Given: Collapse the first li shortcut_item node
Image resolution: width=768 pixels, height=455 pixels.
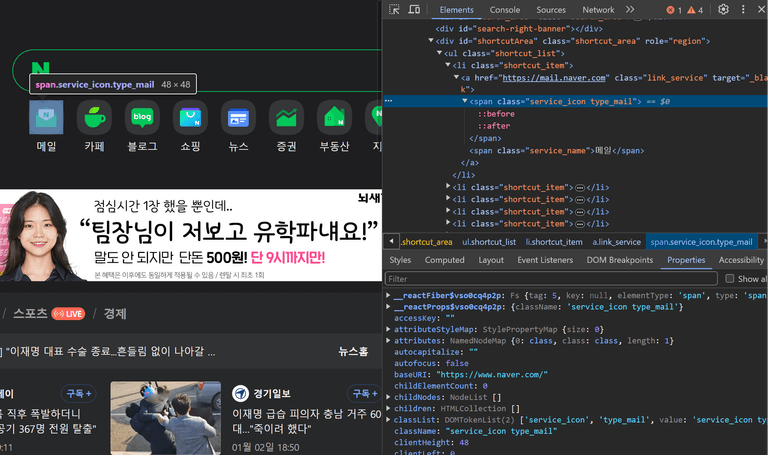Looking at the screenshot, I should tap(448, 65).
